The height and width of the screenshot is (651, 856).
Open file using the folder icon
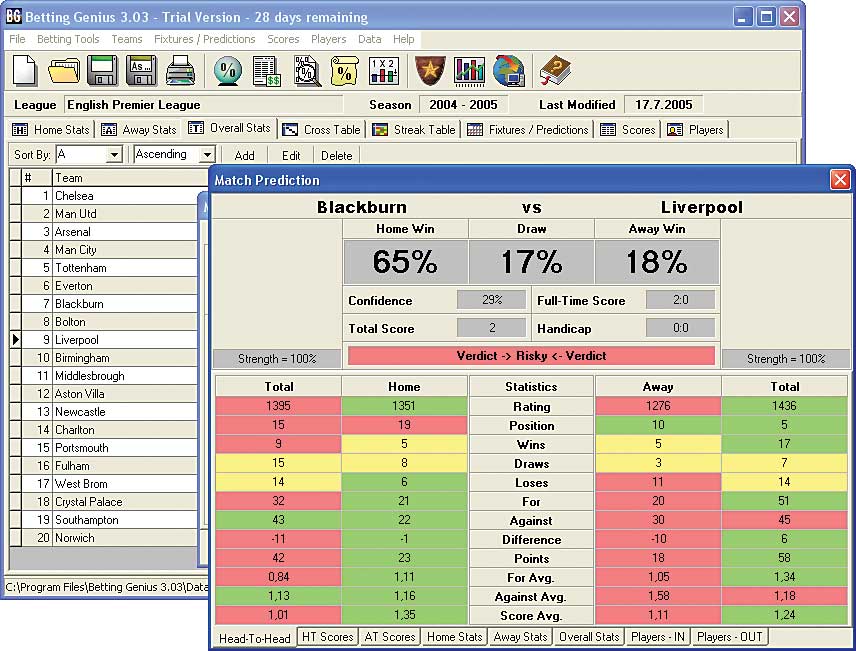[63, 71]
